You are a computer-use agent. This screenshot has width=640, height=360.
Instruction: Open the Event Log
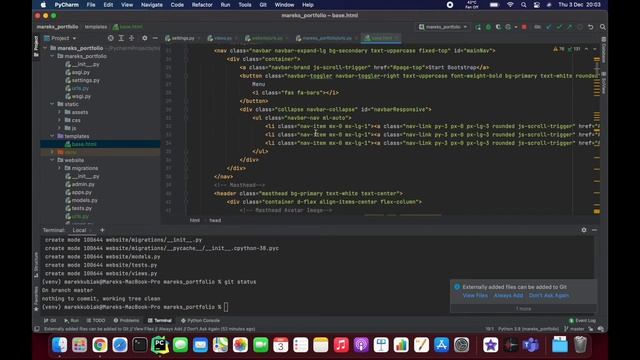(582, 320)
